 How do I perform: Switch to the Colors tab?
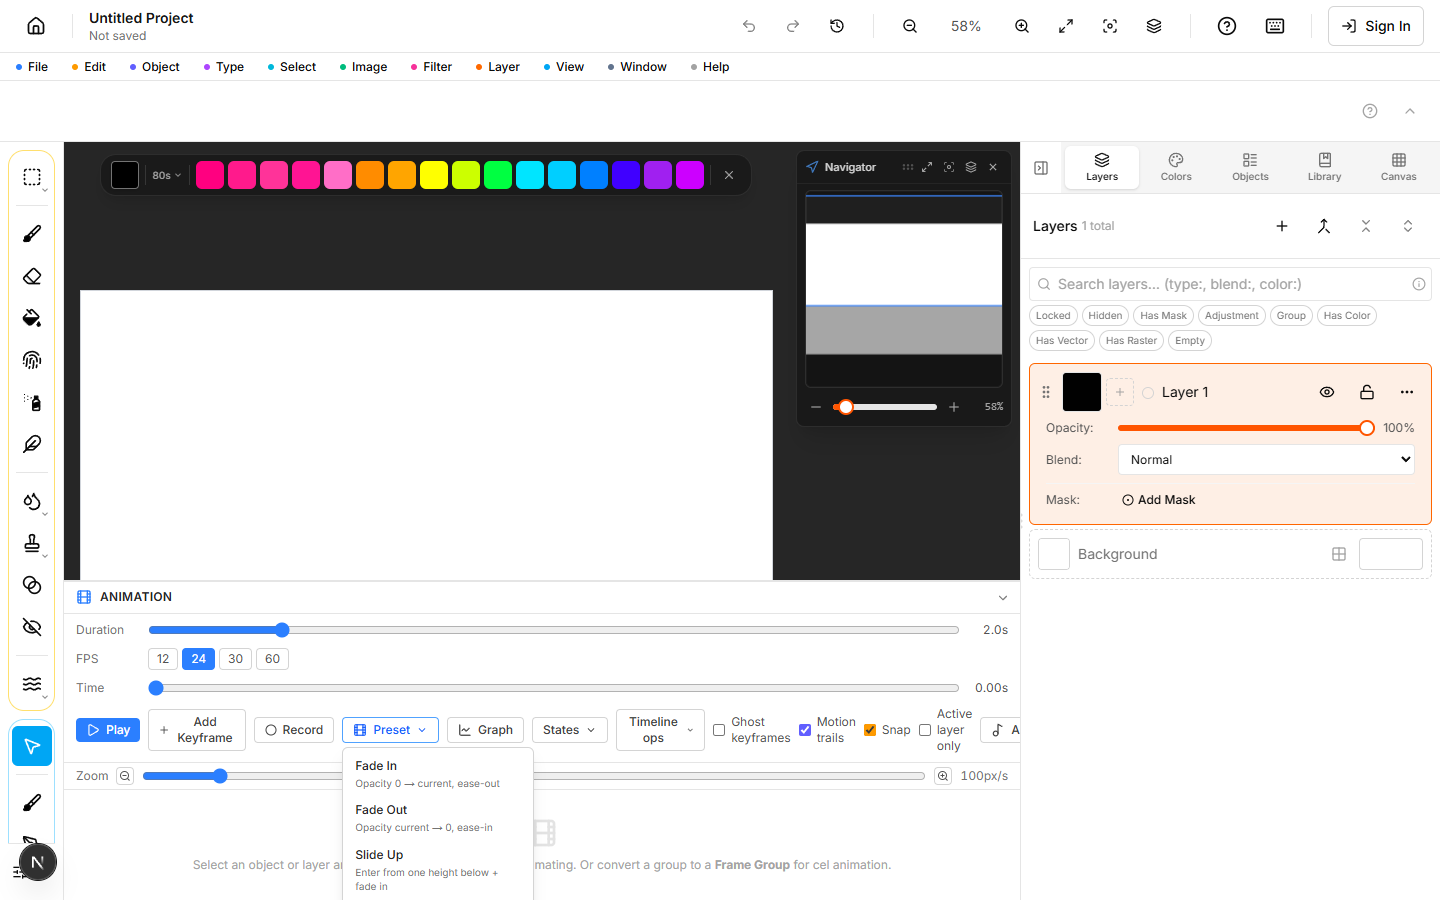tap(1176, 167)
